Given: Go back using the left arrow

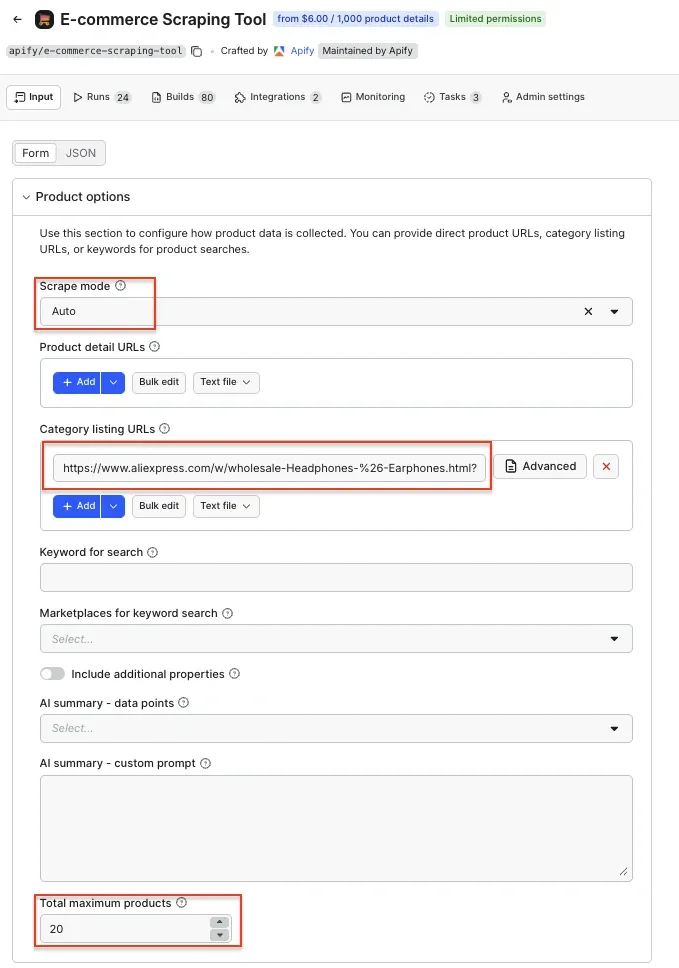Looking at the screenshot, I should point(17,19).
